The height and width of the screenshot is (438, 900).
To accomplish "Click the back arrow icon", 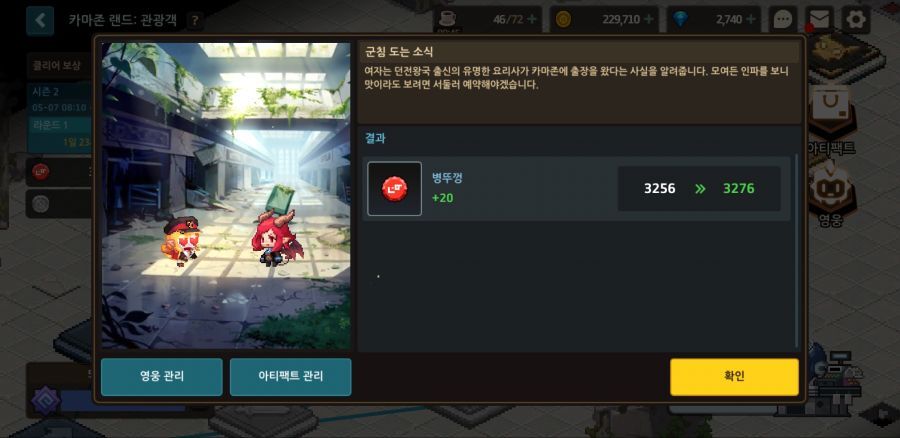I will point(40,21).
